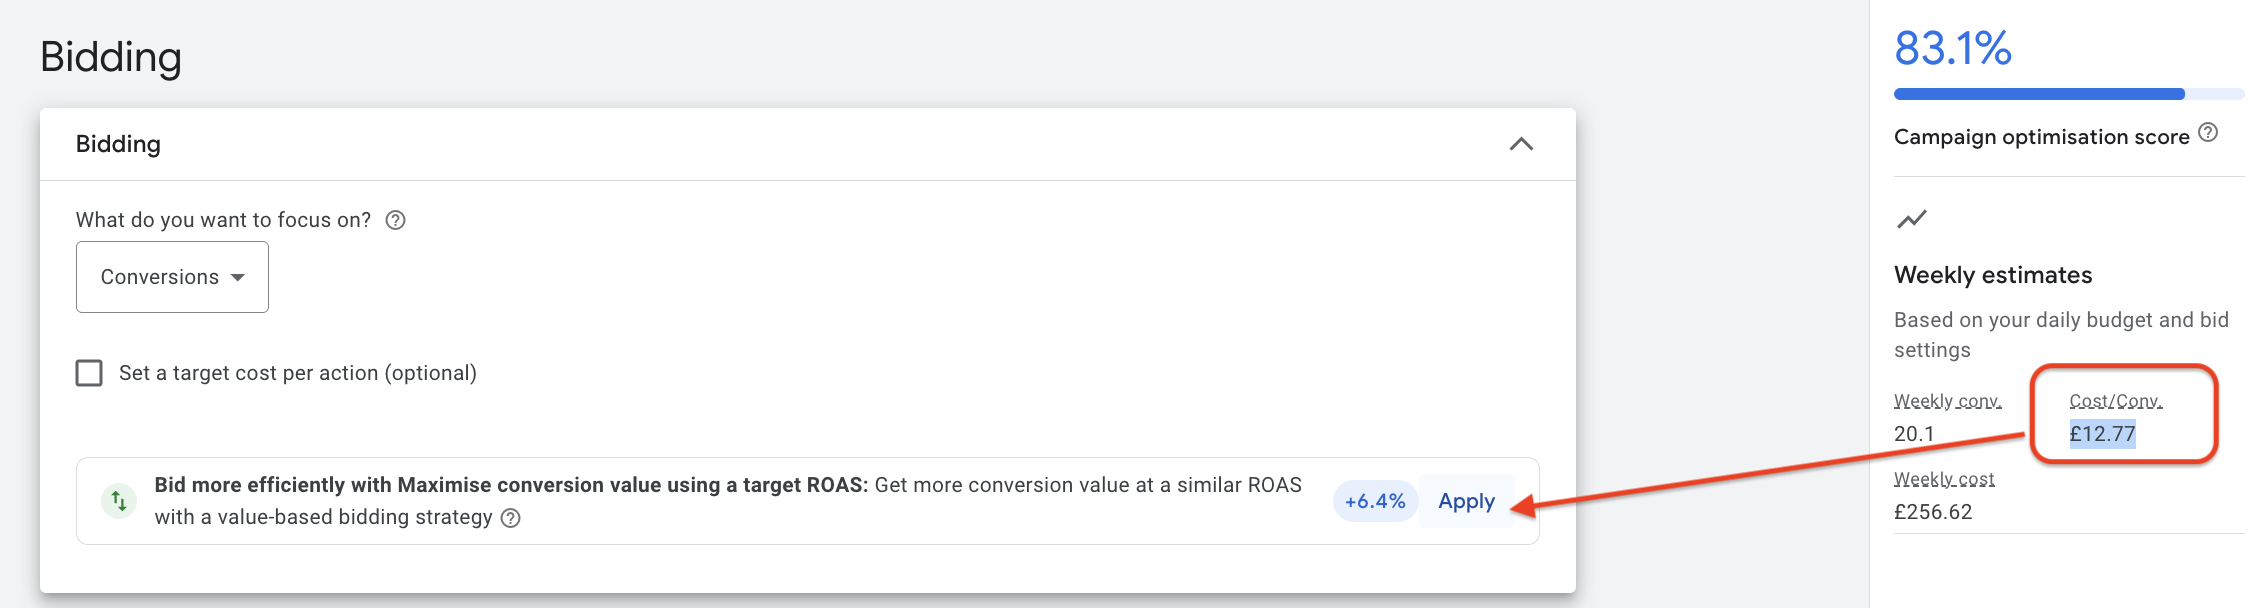This screenshot has height=608, width=2256.
Task: Apply the Maximise conversion value recommendation
Action: 1466,501
